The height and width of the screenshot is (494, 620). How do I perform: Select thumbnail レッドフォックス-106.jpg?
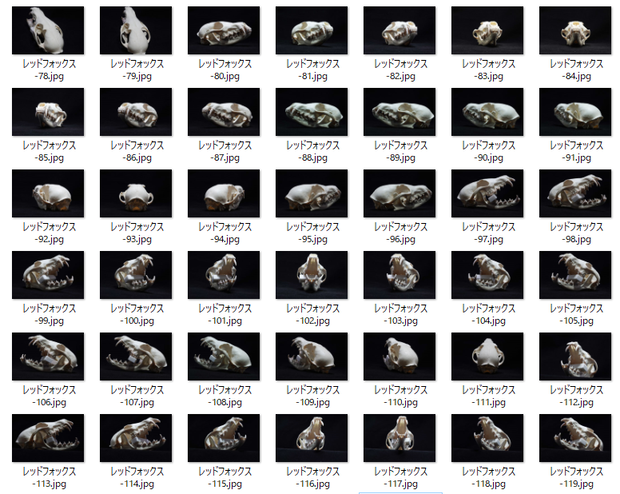(x=48, y=356)
